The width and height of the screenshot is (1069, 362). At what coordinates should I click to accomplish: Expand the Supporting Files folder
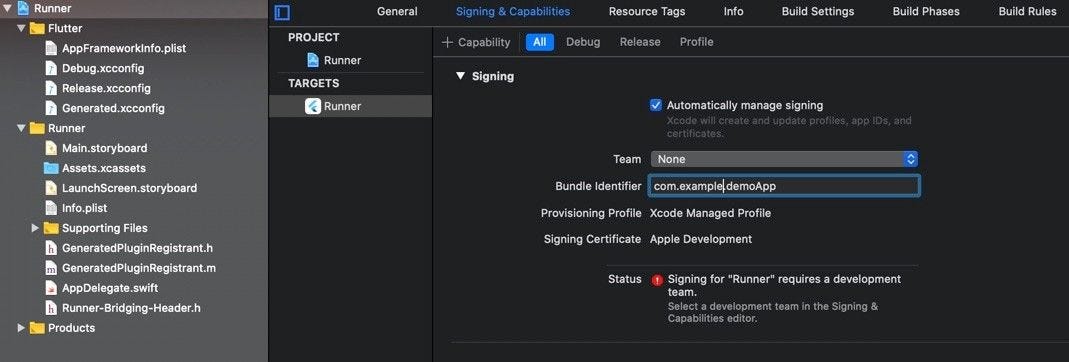pos(35,228)
